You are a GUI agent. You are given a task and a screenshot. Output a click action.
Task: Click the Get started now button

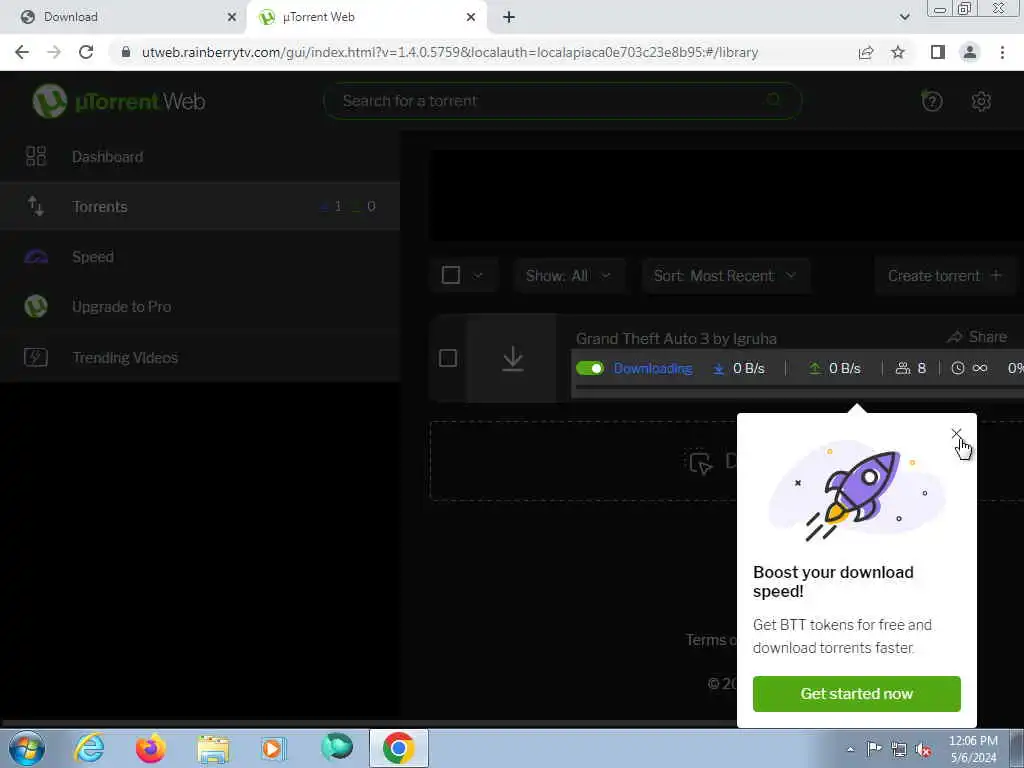click(x=856, y=694)
